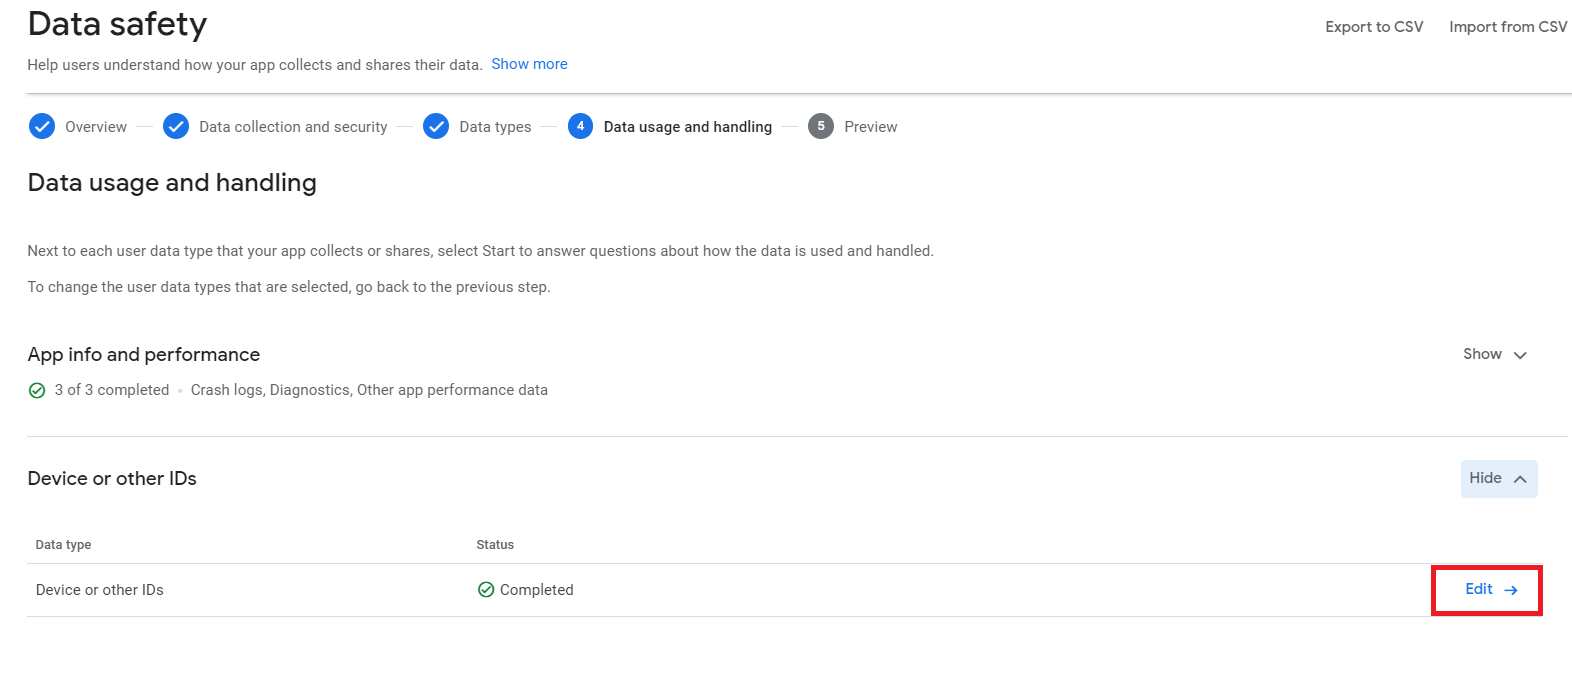
Task: Open the Preview step label
Action: [x=870, y=127]
